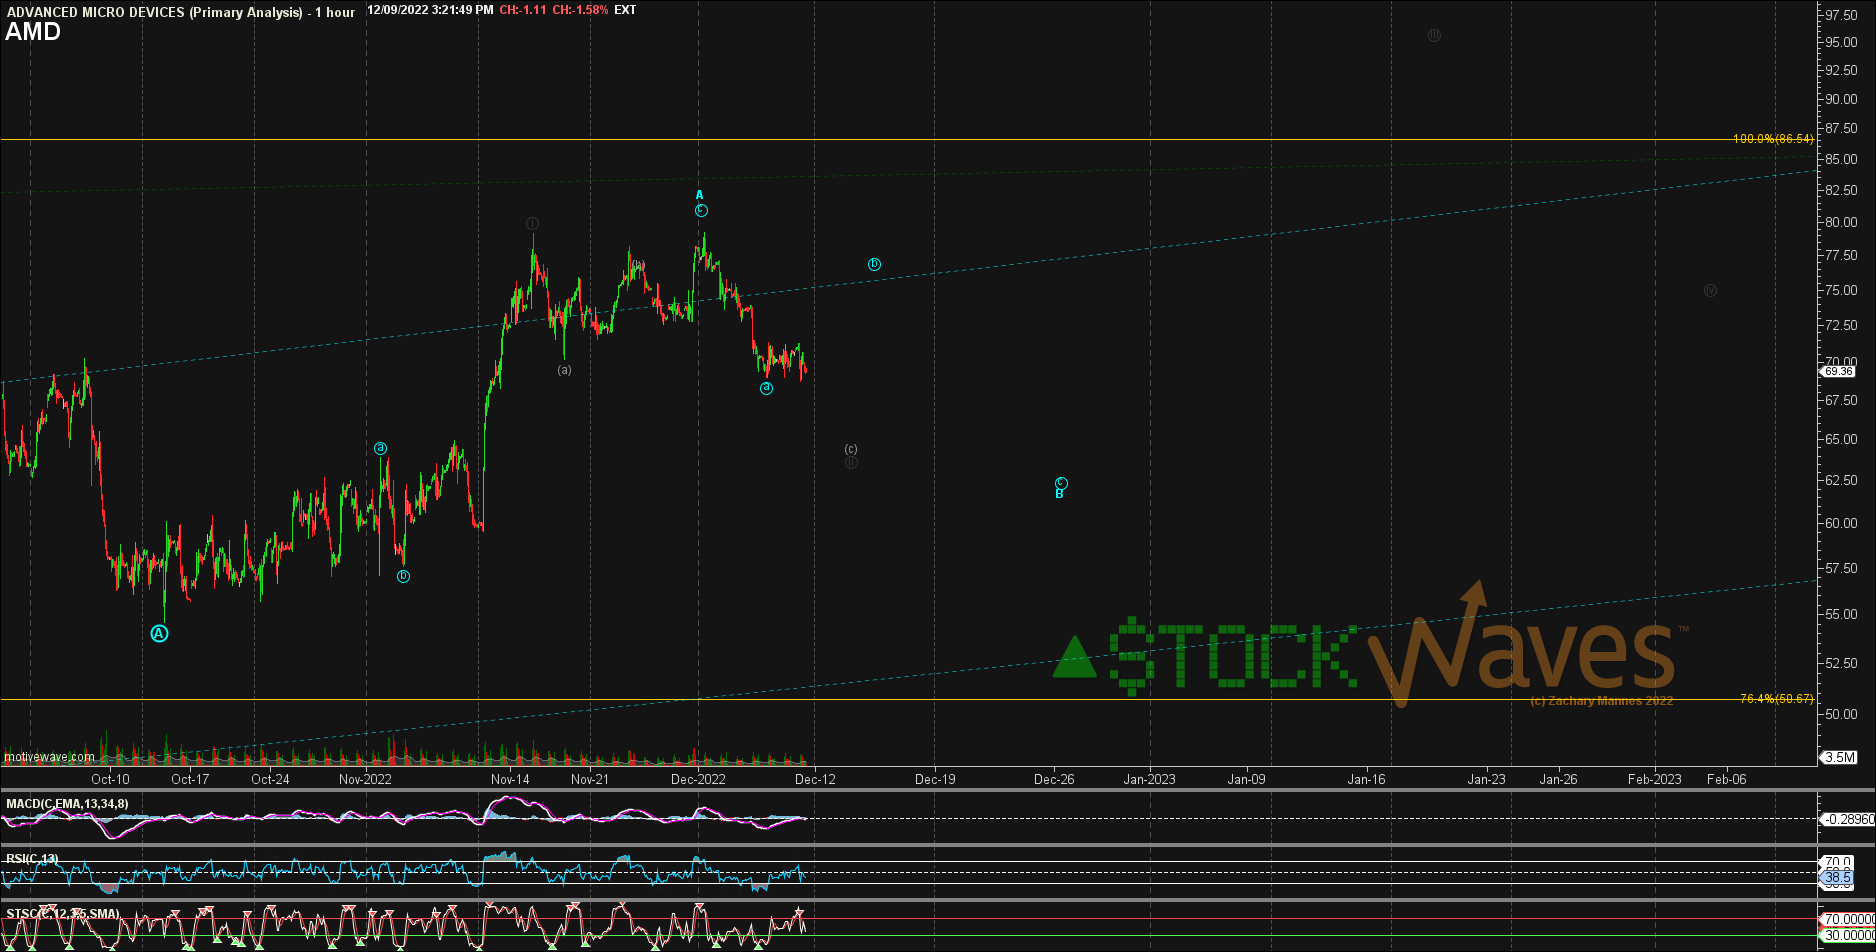The height and width of the screenshot is (952, 1876).
Task: Select the circled a label above the early November spike
Action: 381,448
